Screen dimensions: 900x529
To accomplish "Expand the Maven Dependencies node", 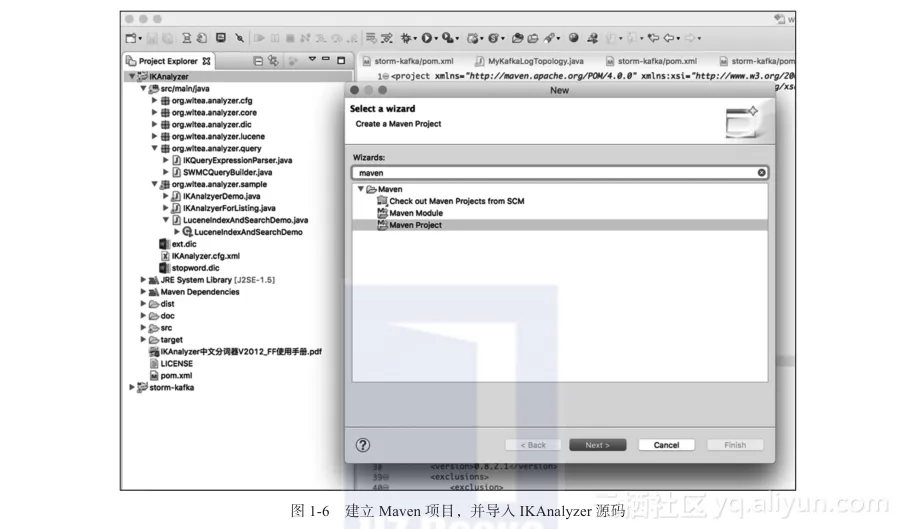I will (143, 291).
